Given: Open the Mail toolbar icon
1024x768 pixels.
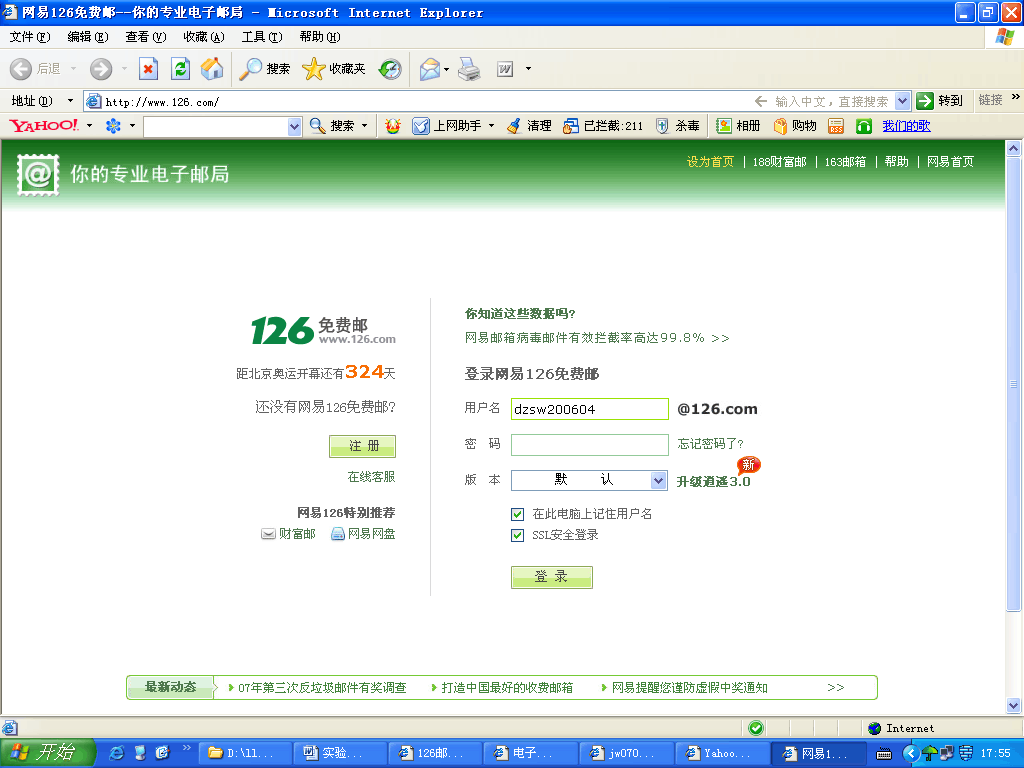Looking at the screenshot, I should click(430, 69).
